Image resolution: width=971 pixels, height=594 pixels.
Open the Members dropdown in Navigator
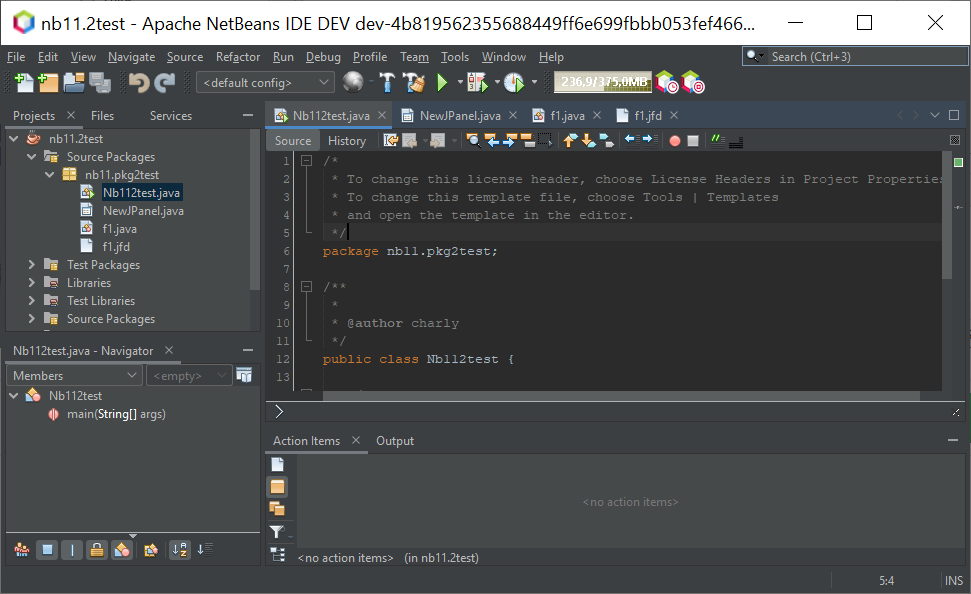click(x=74, y=375)
